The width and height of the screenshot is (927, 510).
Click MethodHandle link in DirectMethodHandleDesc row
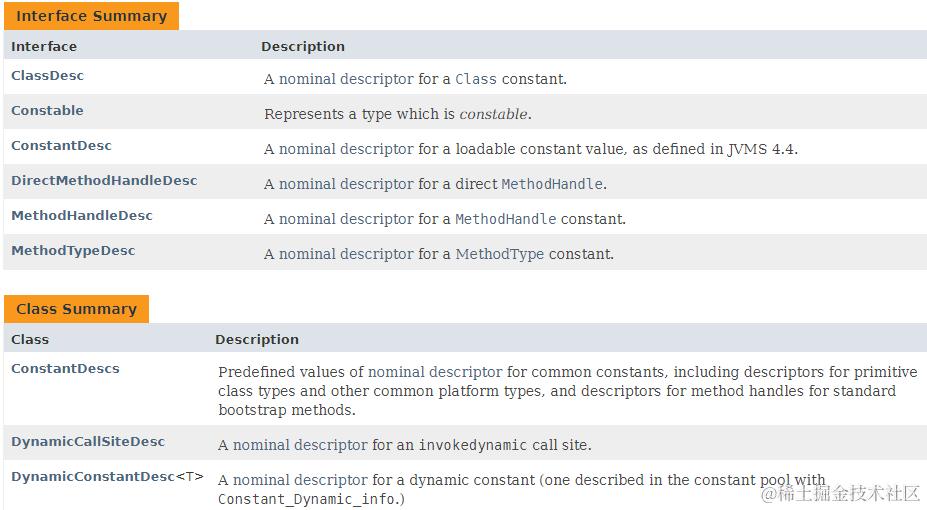click(x=551, y=184)
